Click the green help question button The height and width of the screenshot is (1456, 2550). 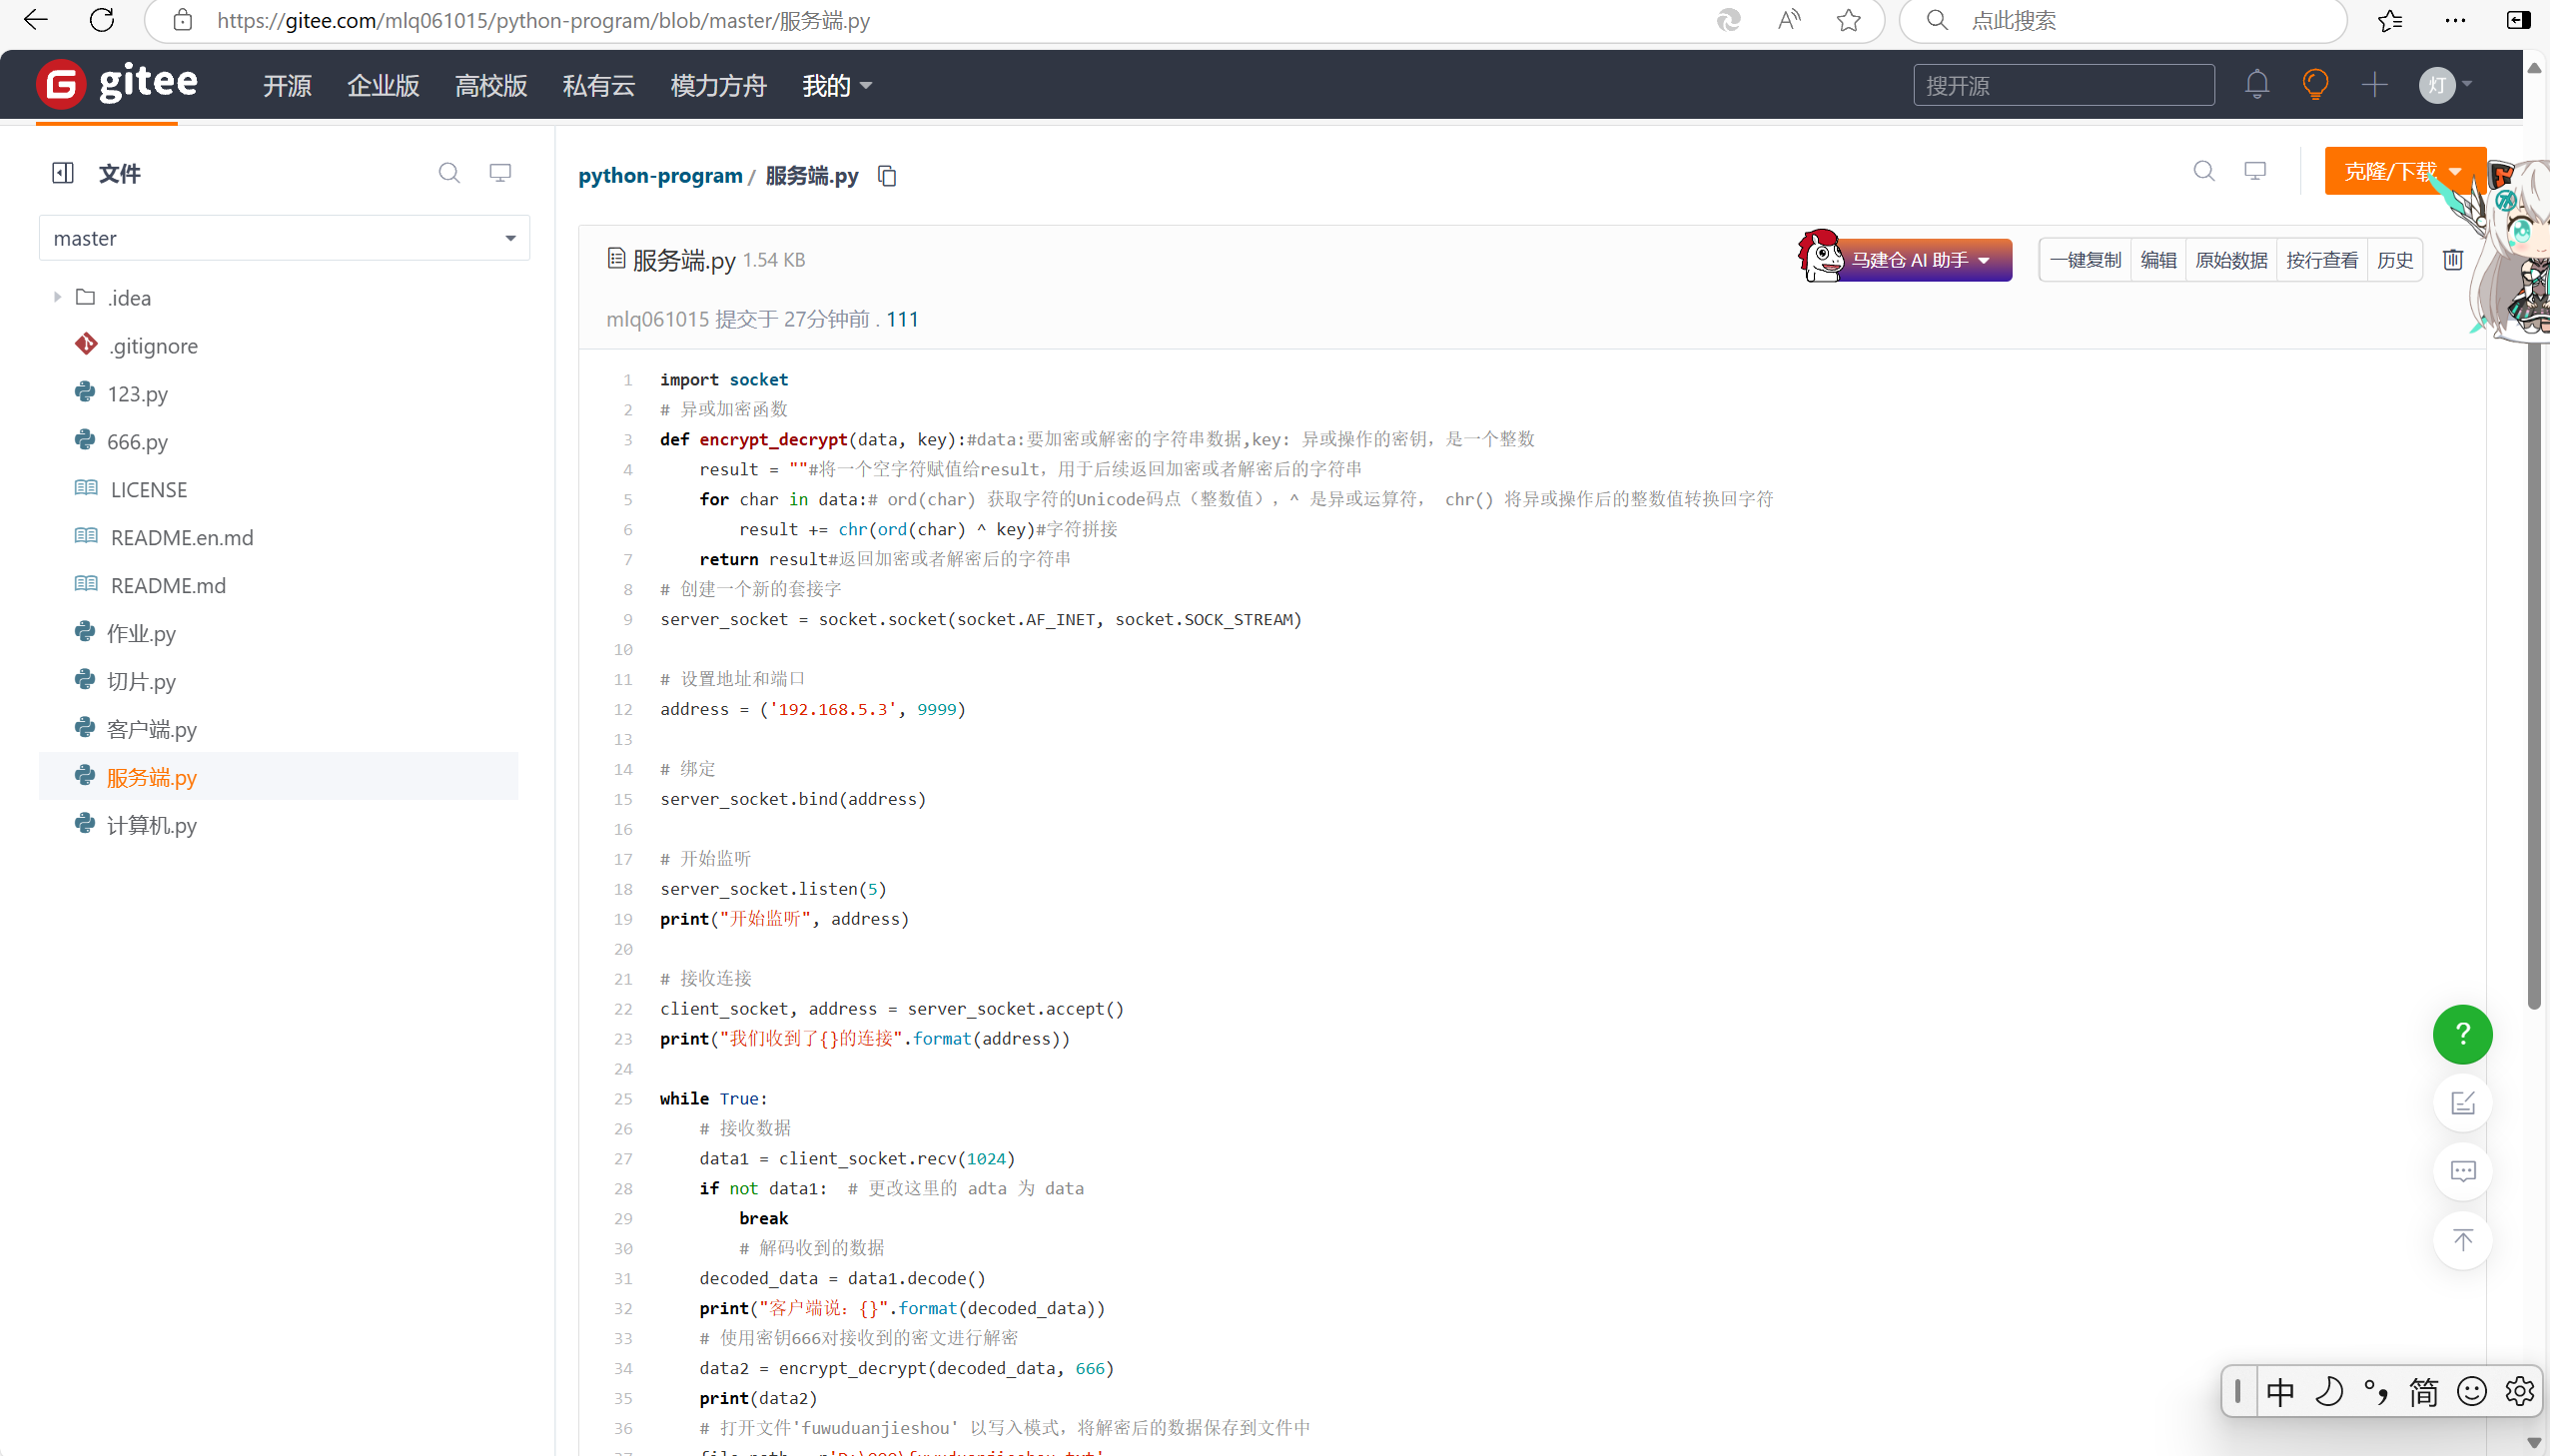pos(2461,1034)
